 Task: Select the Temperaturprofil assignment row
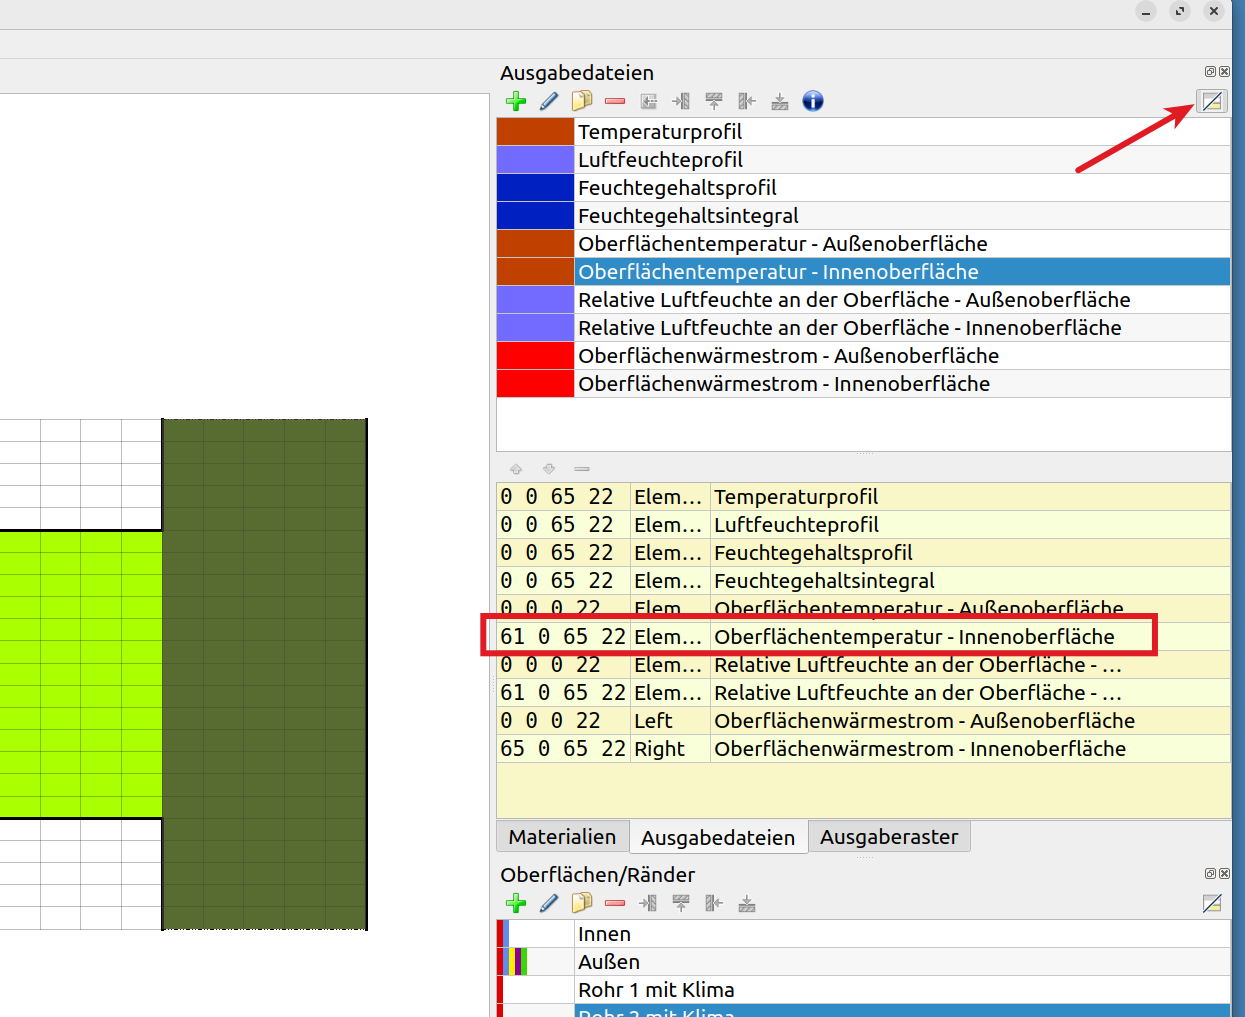(863, 497)
